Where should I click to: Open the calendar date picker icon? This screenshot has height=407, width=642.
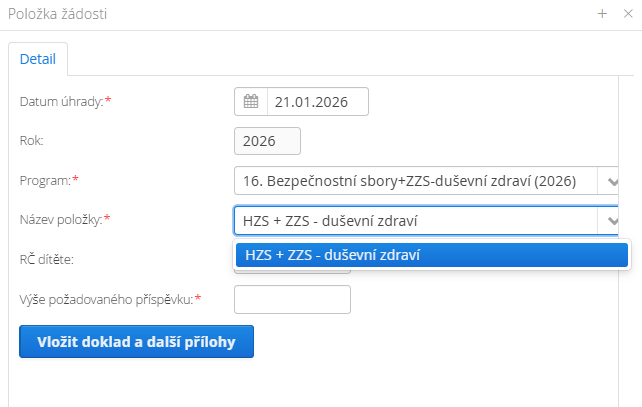(251, 102)
